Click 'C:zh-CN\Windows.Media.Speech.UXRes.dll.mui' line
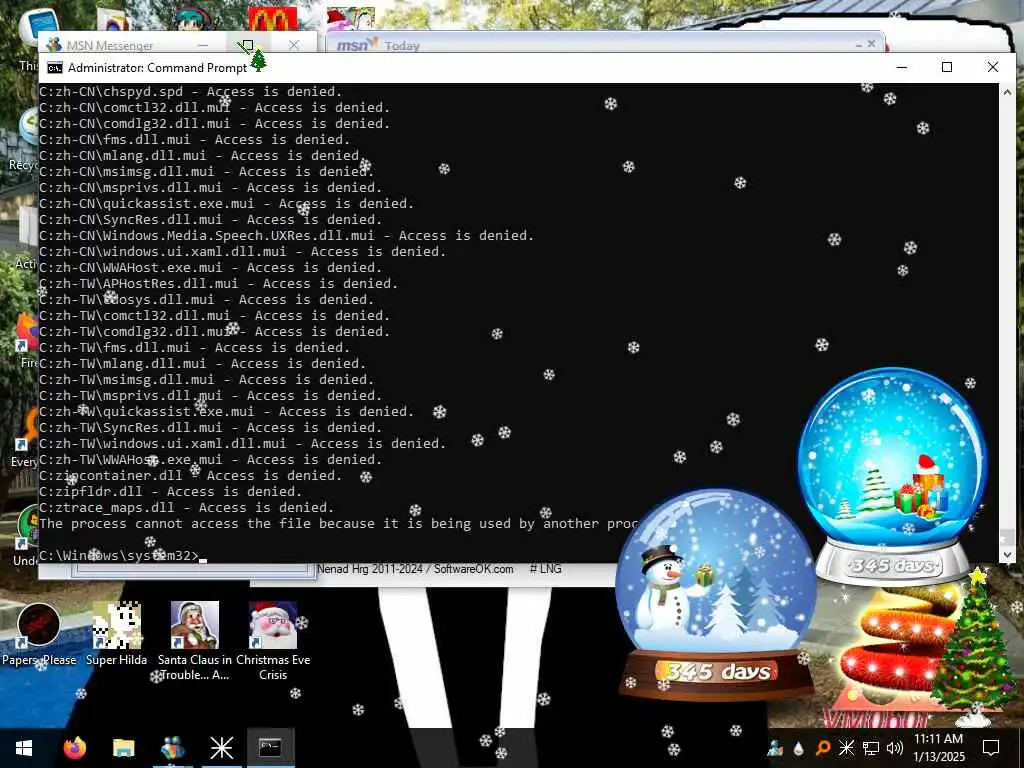The image size is (1024, 768). pos(286,236)
